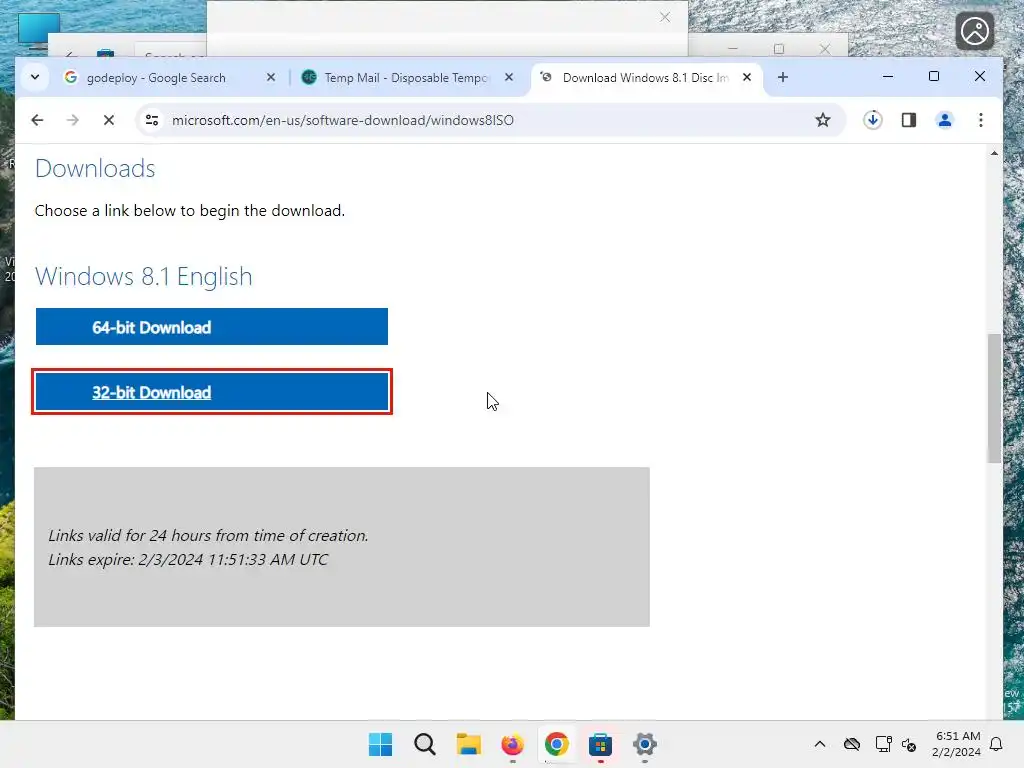The width and height of the screenshot is (1024, 768).
Task: Open taskbar Search
Action: pos(424,744)
